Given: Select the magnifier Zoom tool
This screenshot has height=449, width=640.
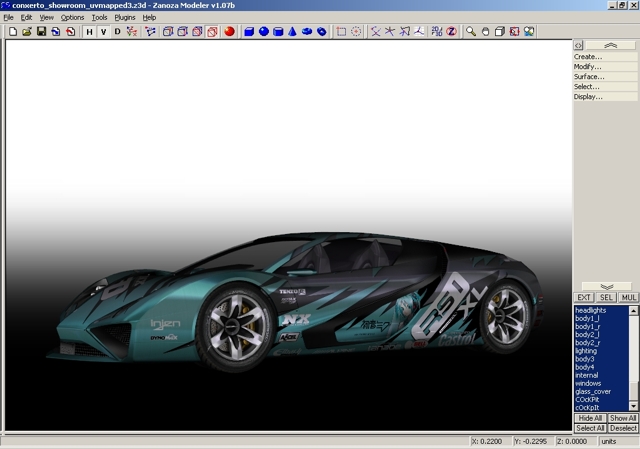Looking at the screenshot, I should pos(471,32).
